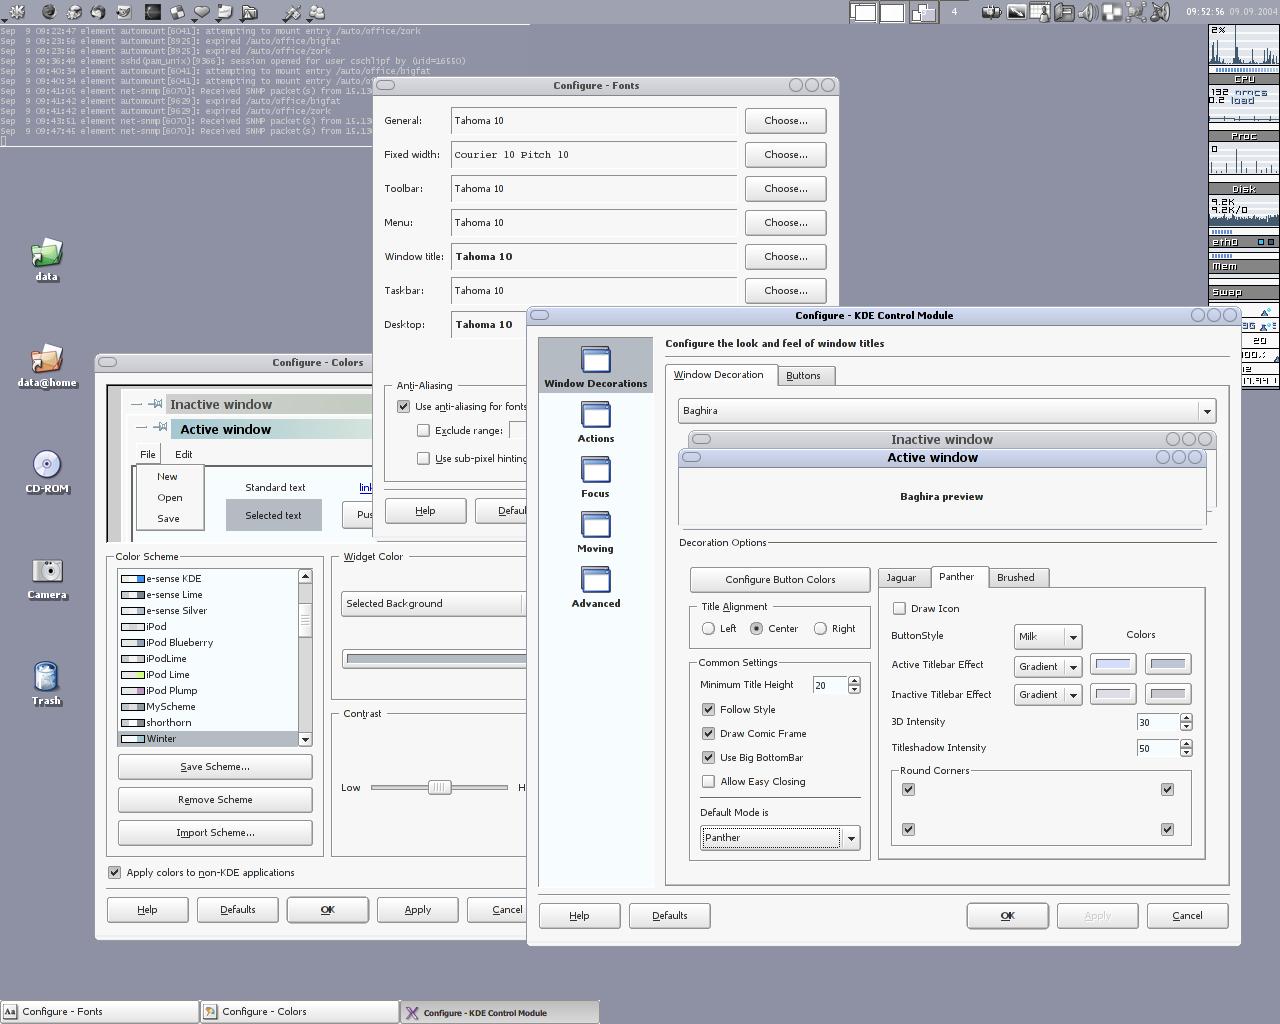Click Save Scheme button
The height and width of the screenshot is (1024, 1280).
pyautogui.click(x=215, y=767)
